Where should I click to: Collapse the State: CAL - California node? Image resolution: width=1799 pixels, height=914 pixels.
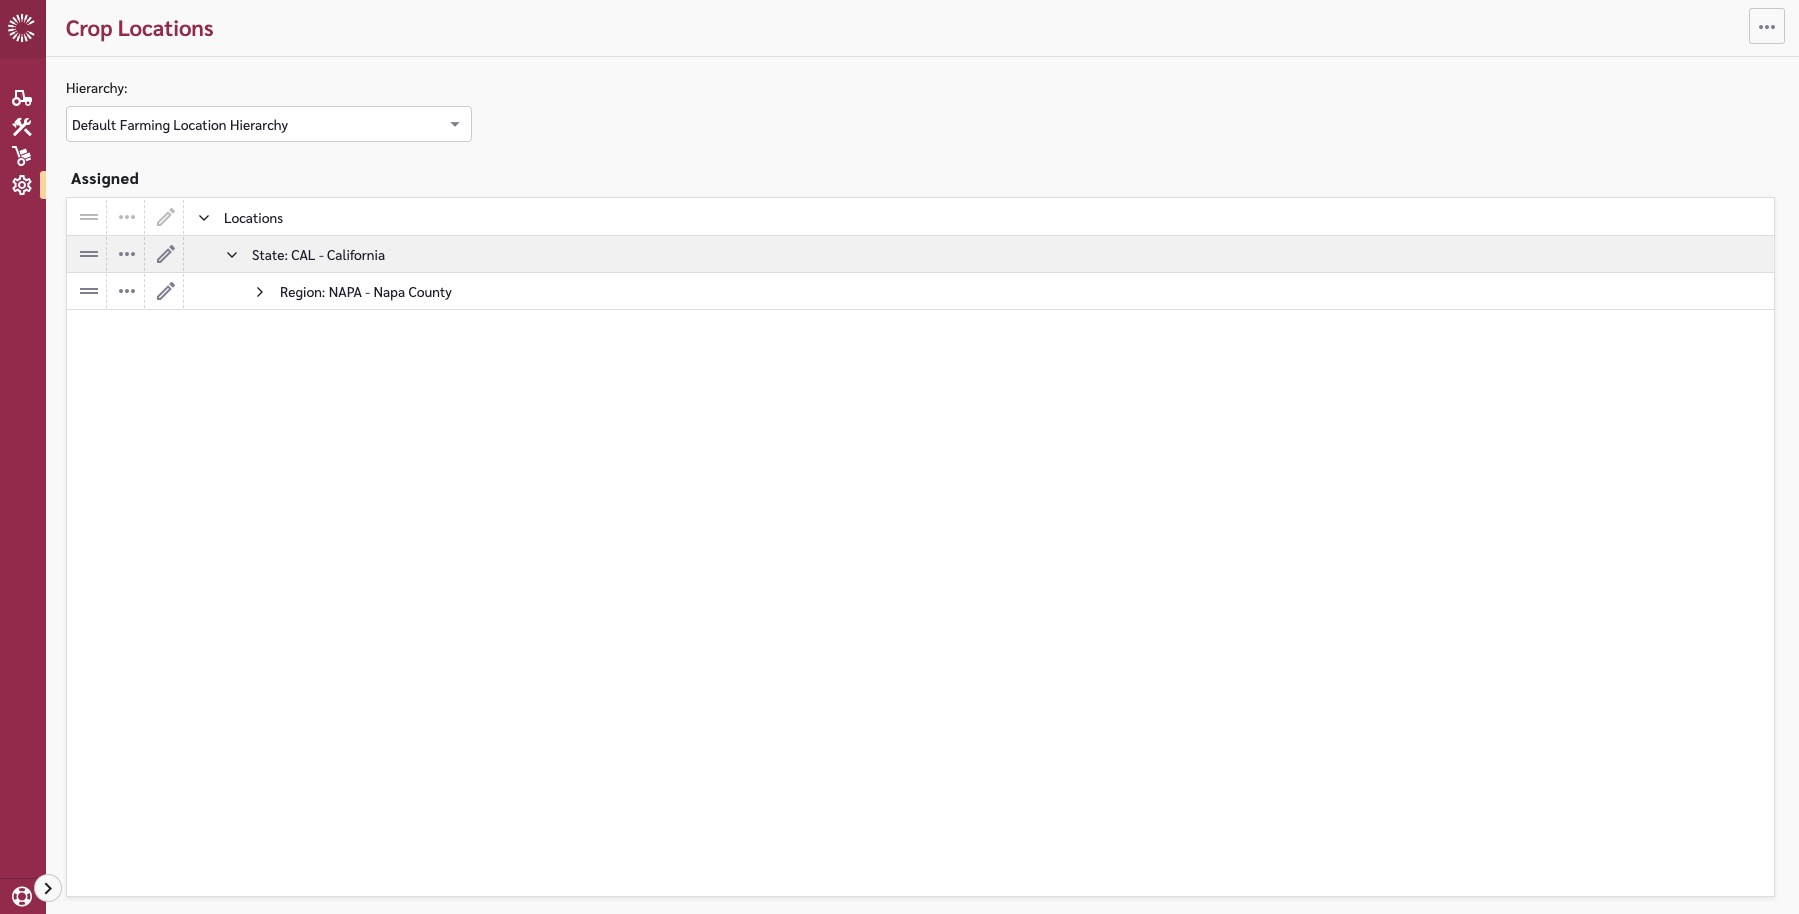(232, 255)
